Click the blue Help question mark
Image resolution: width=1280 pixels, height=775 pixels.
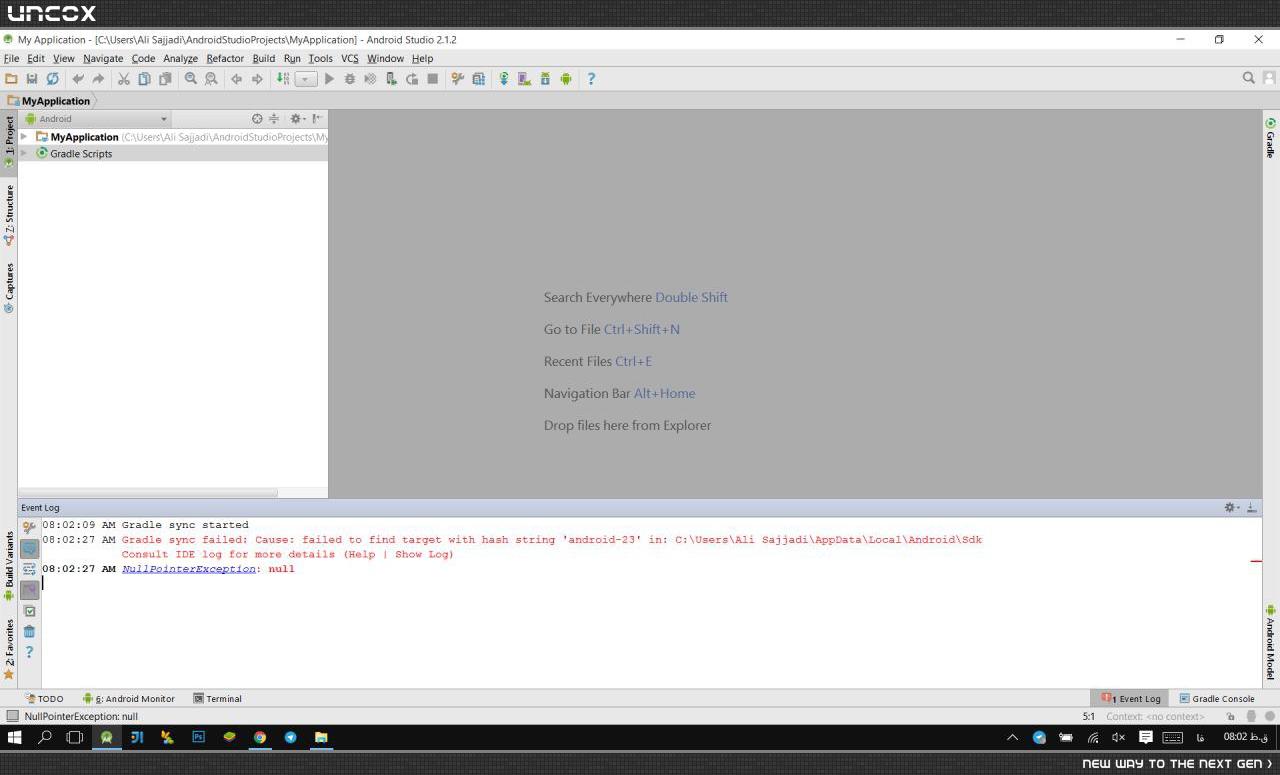[591, 79]
